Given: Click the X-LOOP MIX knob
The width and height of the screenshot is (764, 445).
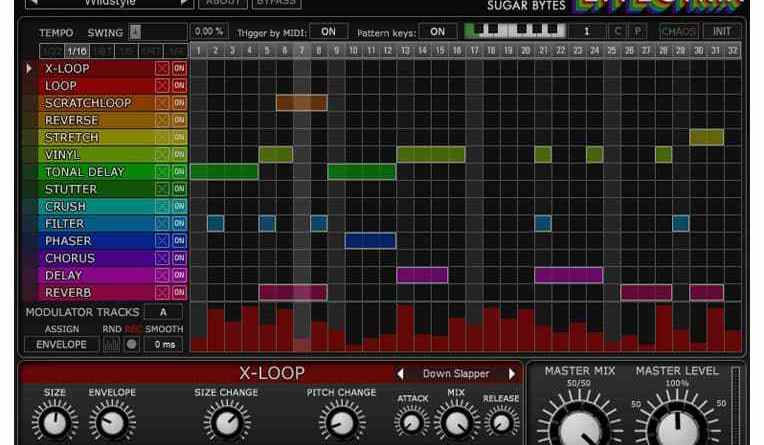Looking at the screenshot, I should point(457,423).
